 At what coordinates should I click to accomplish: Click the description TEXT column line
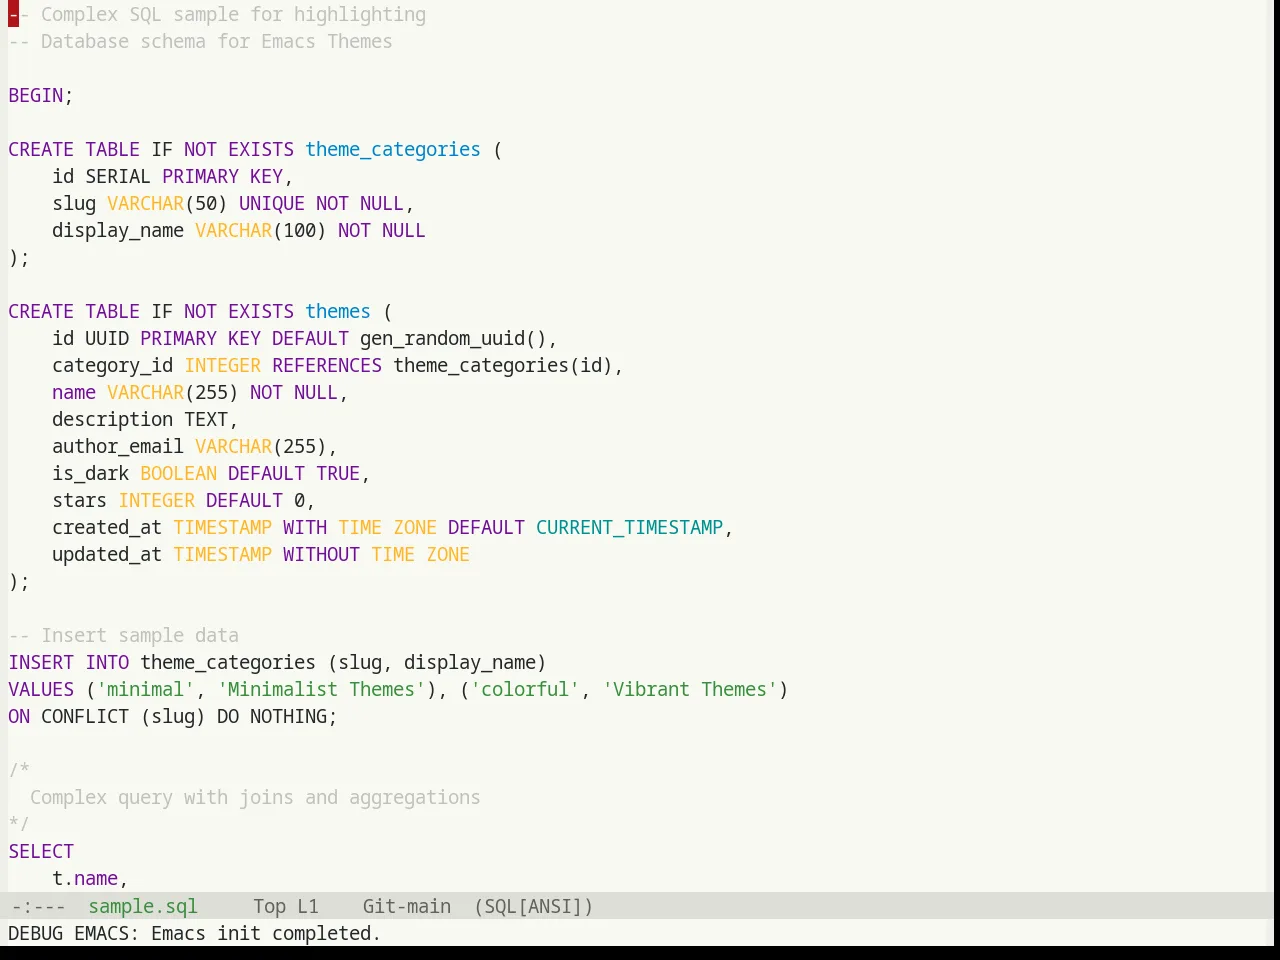tap(145, 419)
